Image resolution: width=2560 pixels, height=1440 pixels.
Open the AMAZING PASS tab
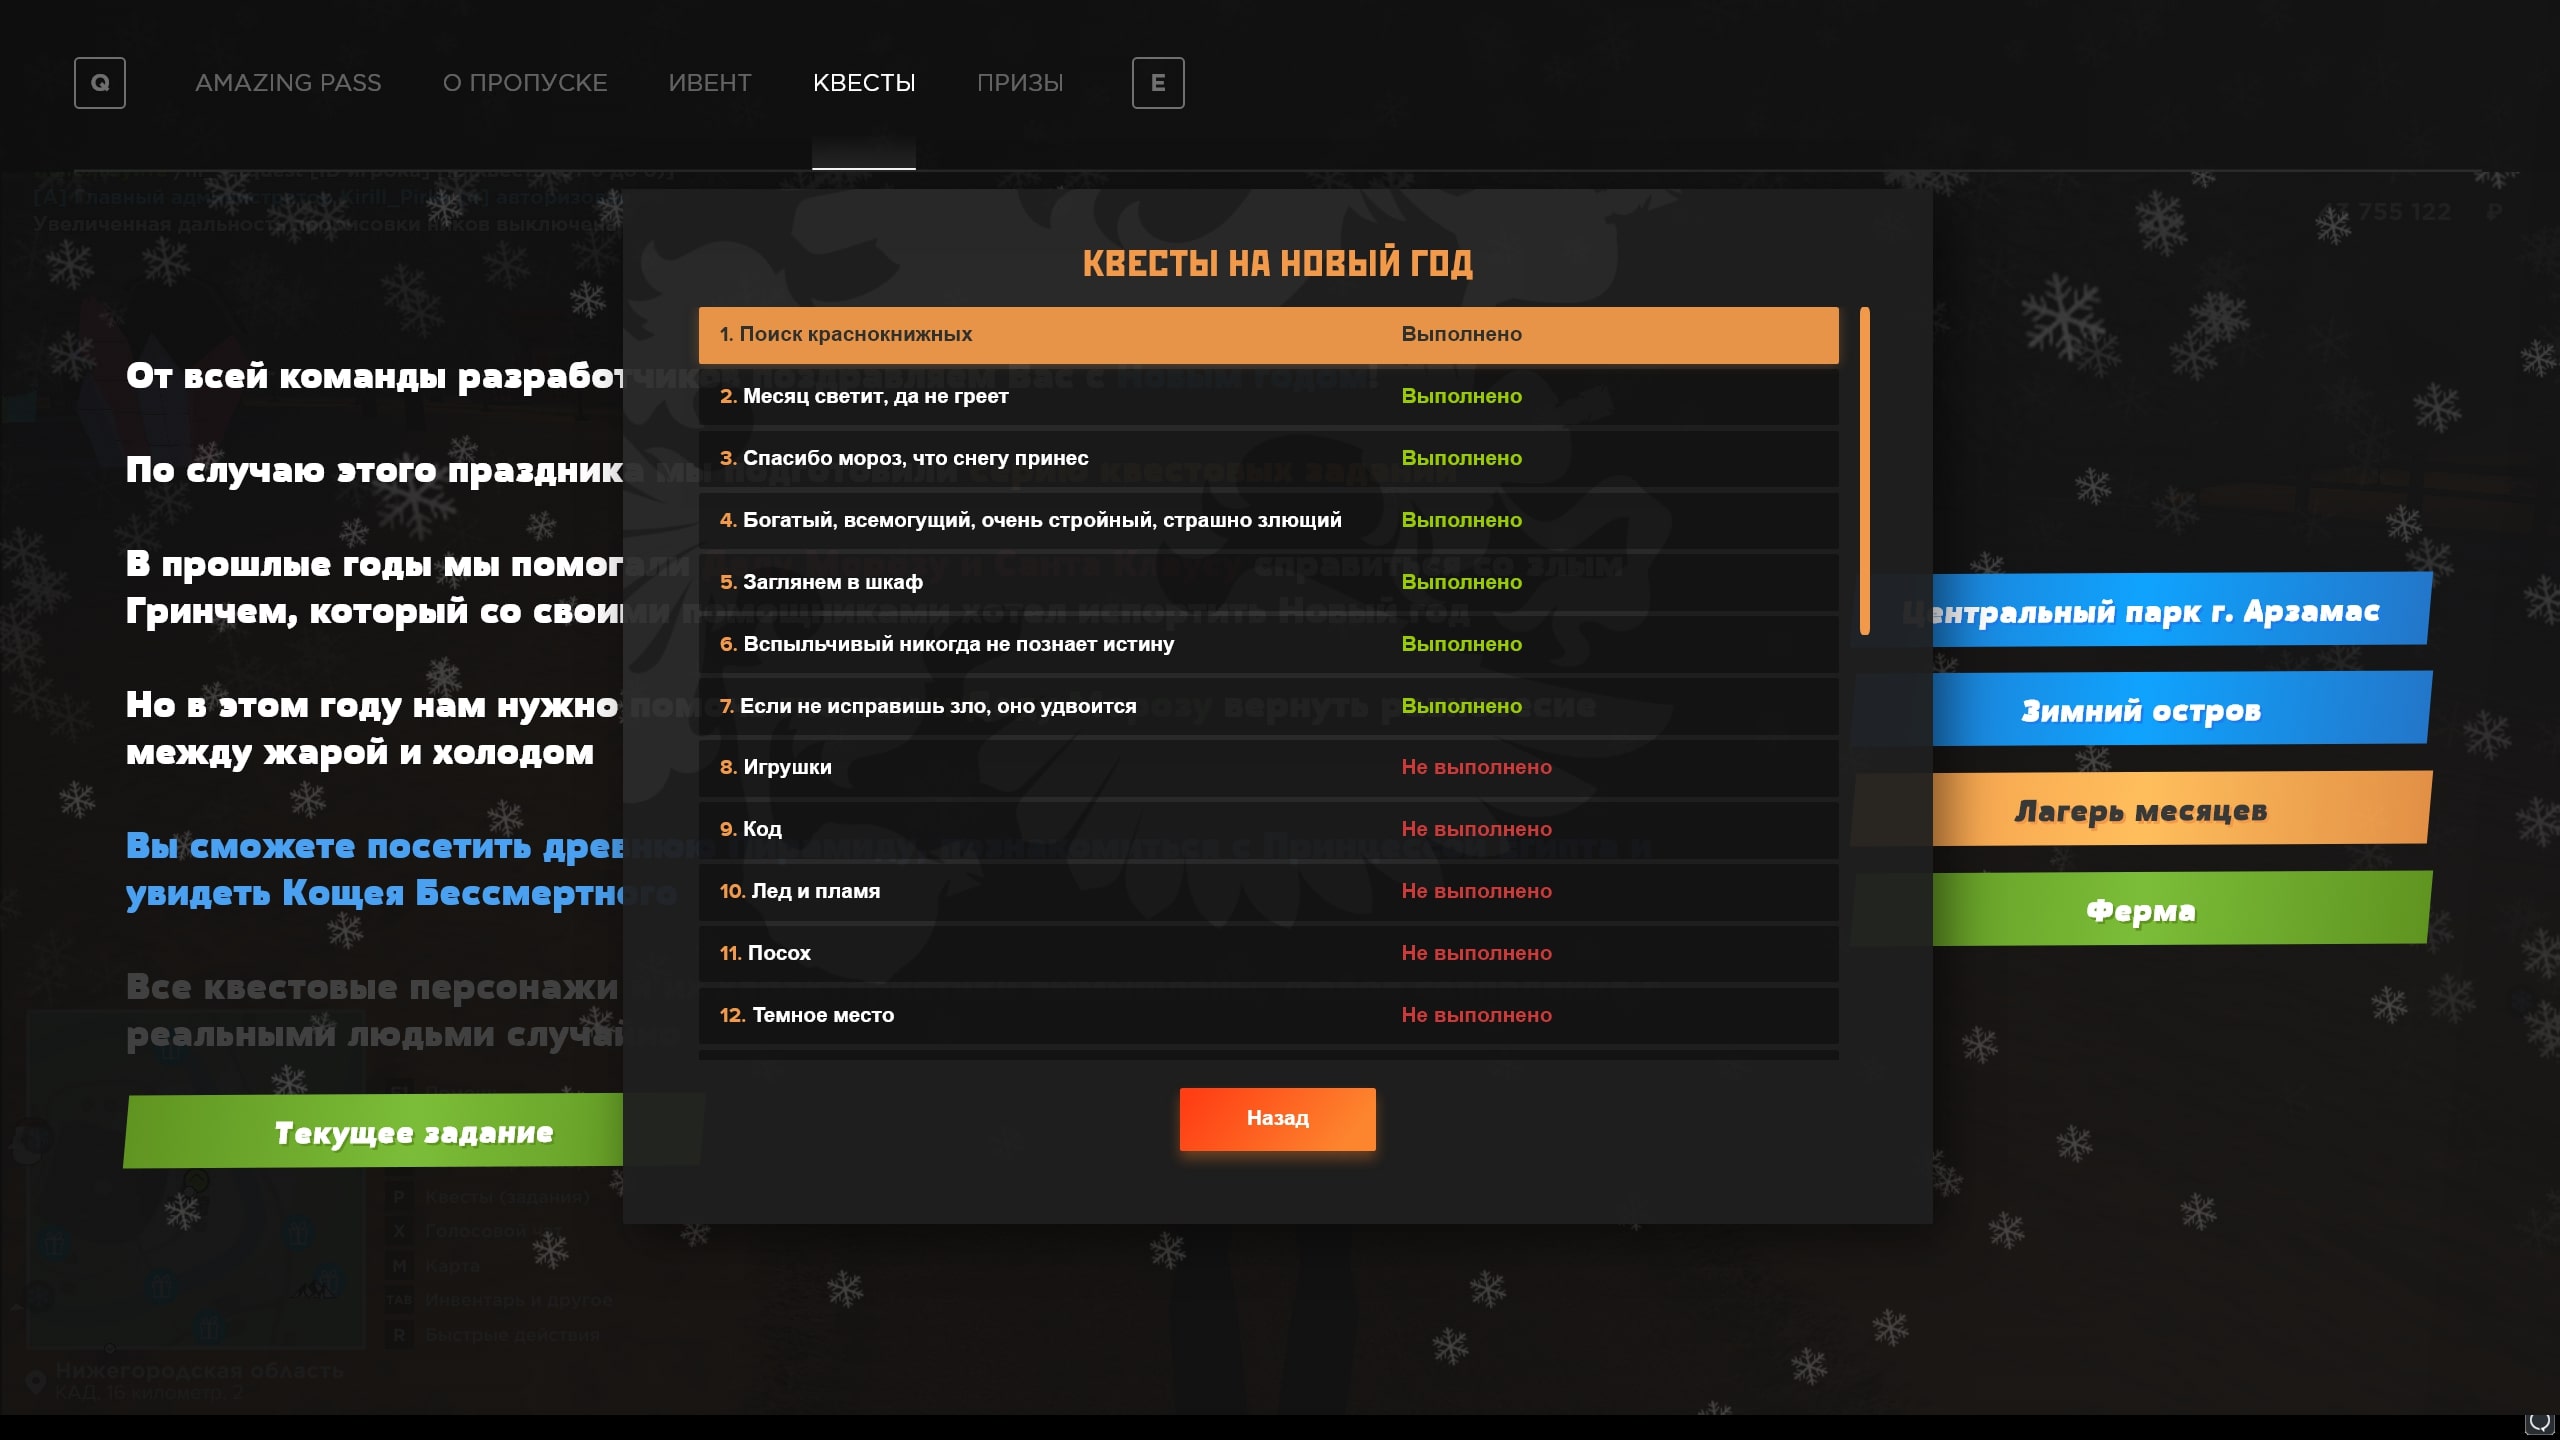(x=288, y=83)
